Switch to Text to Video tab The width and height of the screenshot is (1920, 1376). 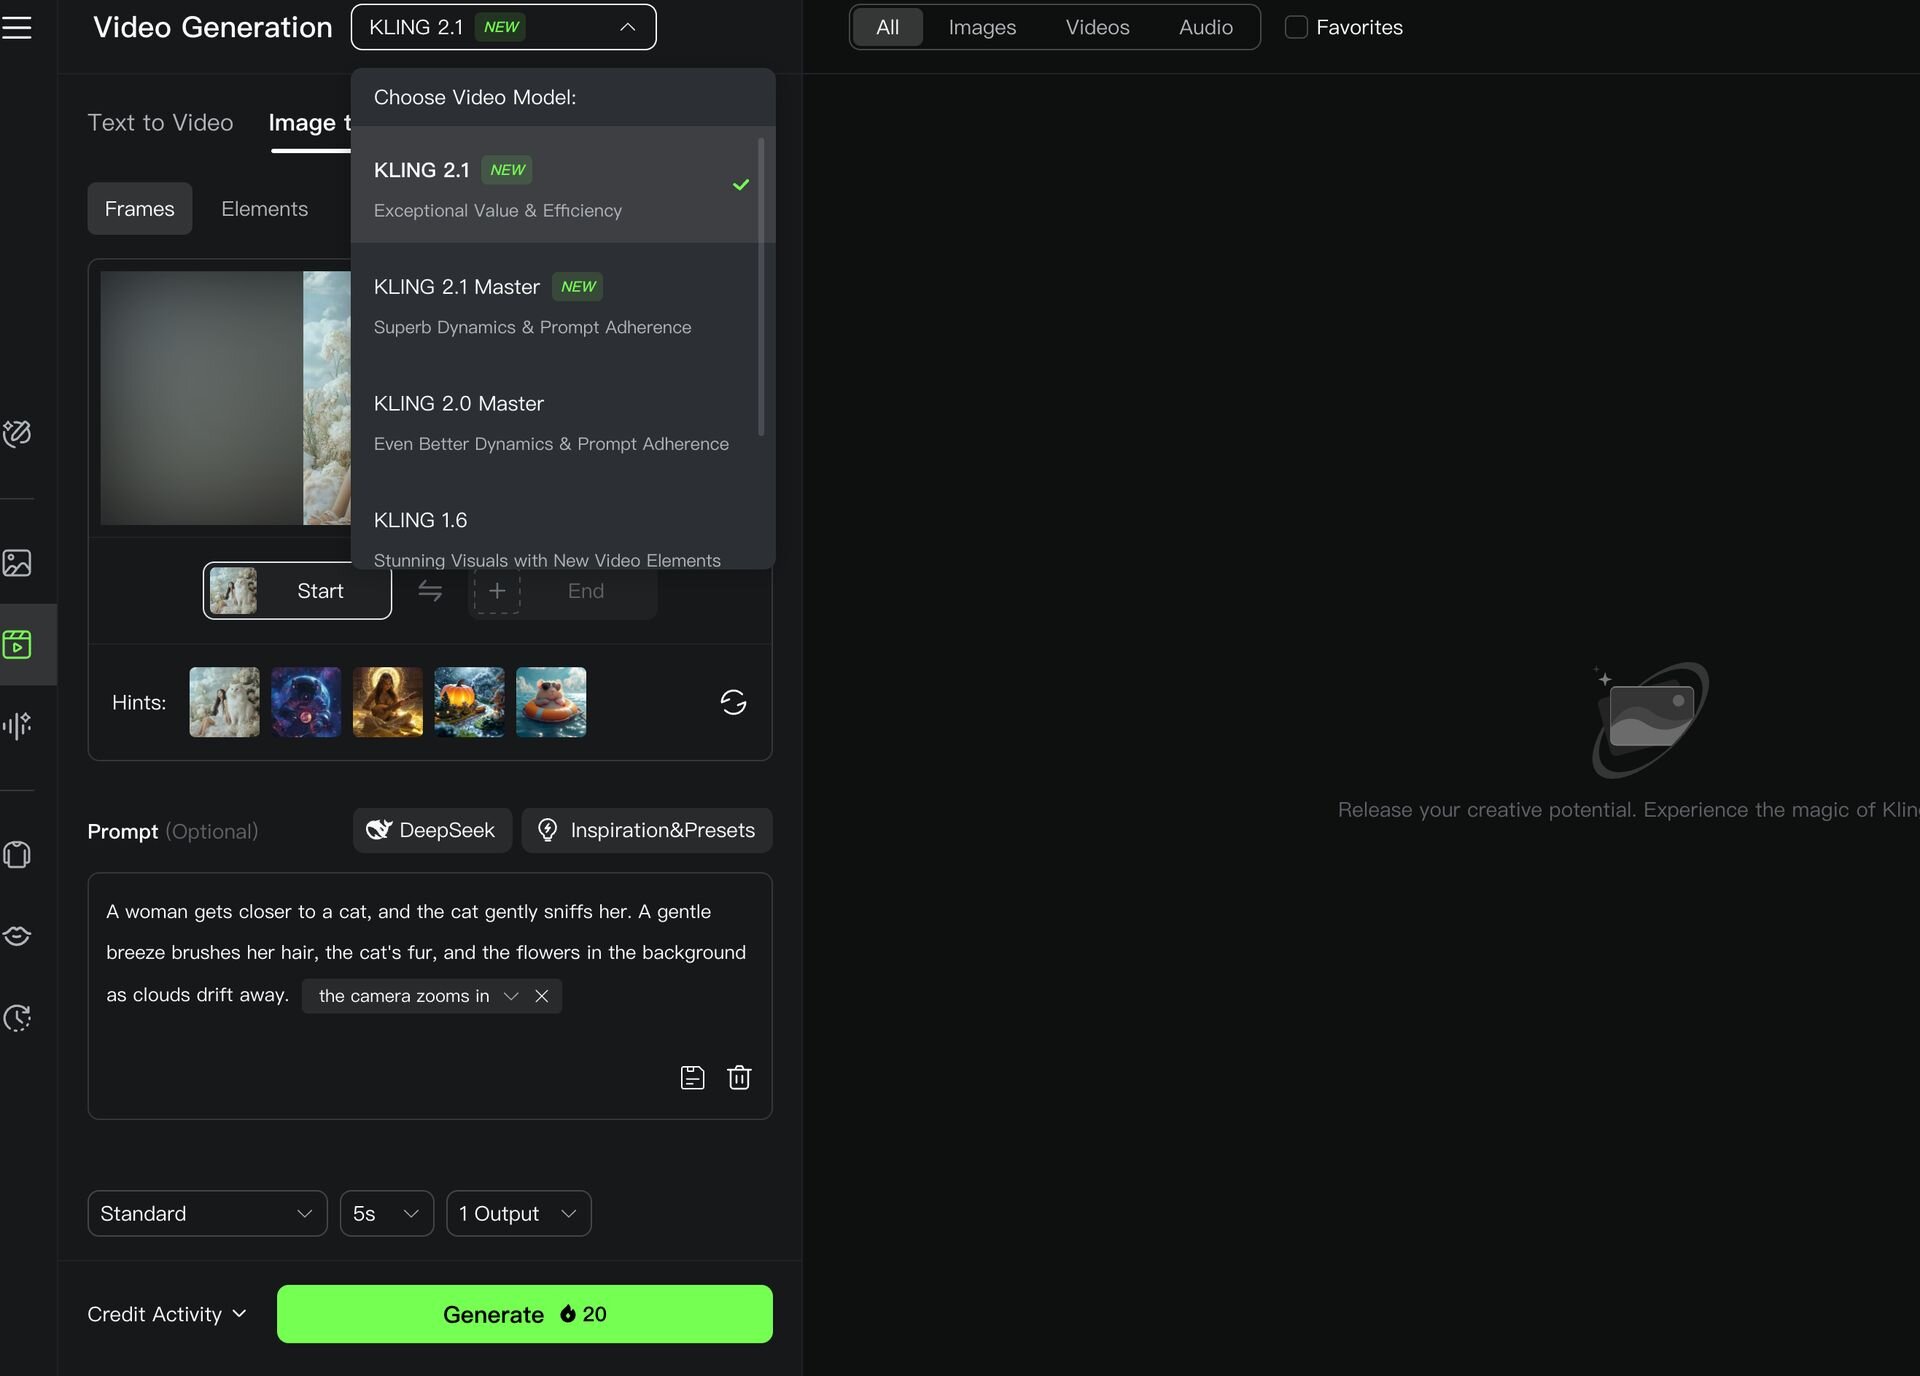[160, 123]
